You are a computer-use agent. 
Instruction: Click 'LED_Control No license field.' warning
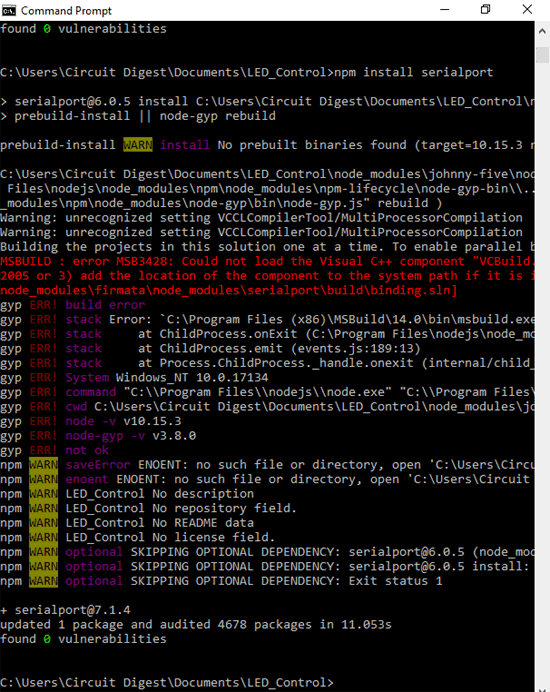click(x=170, y=538)
